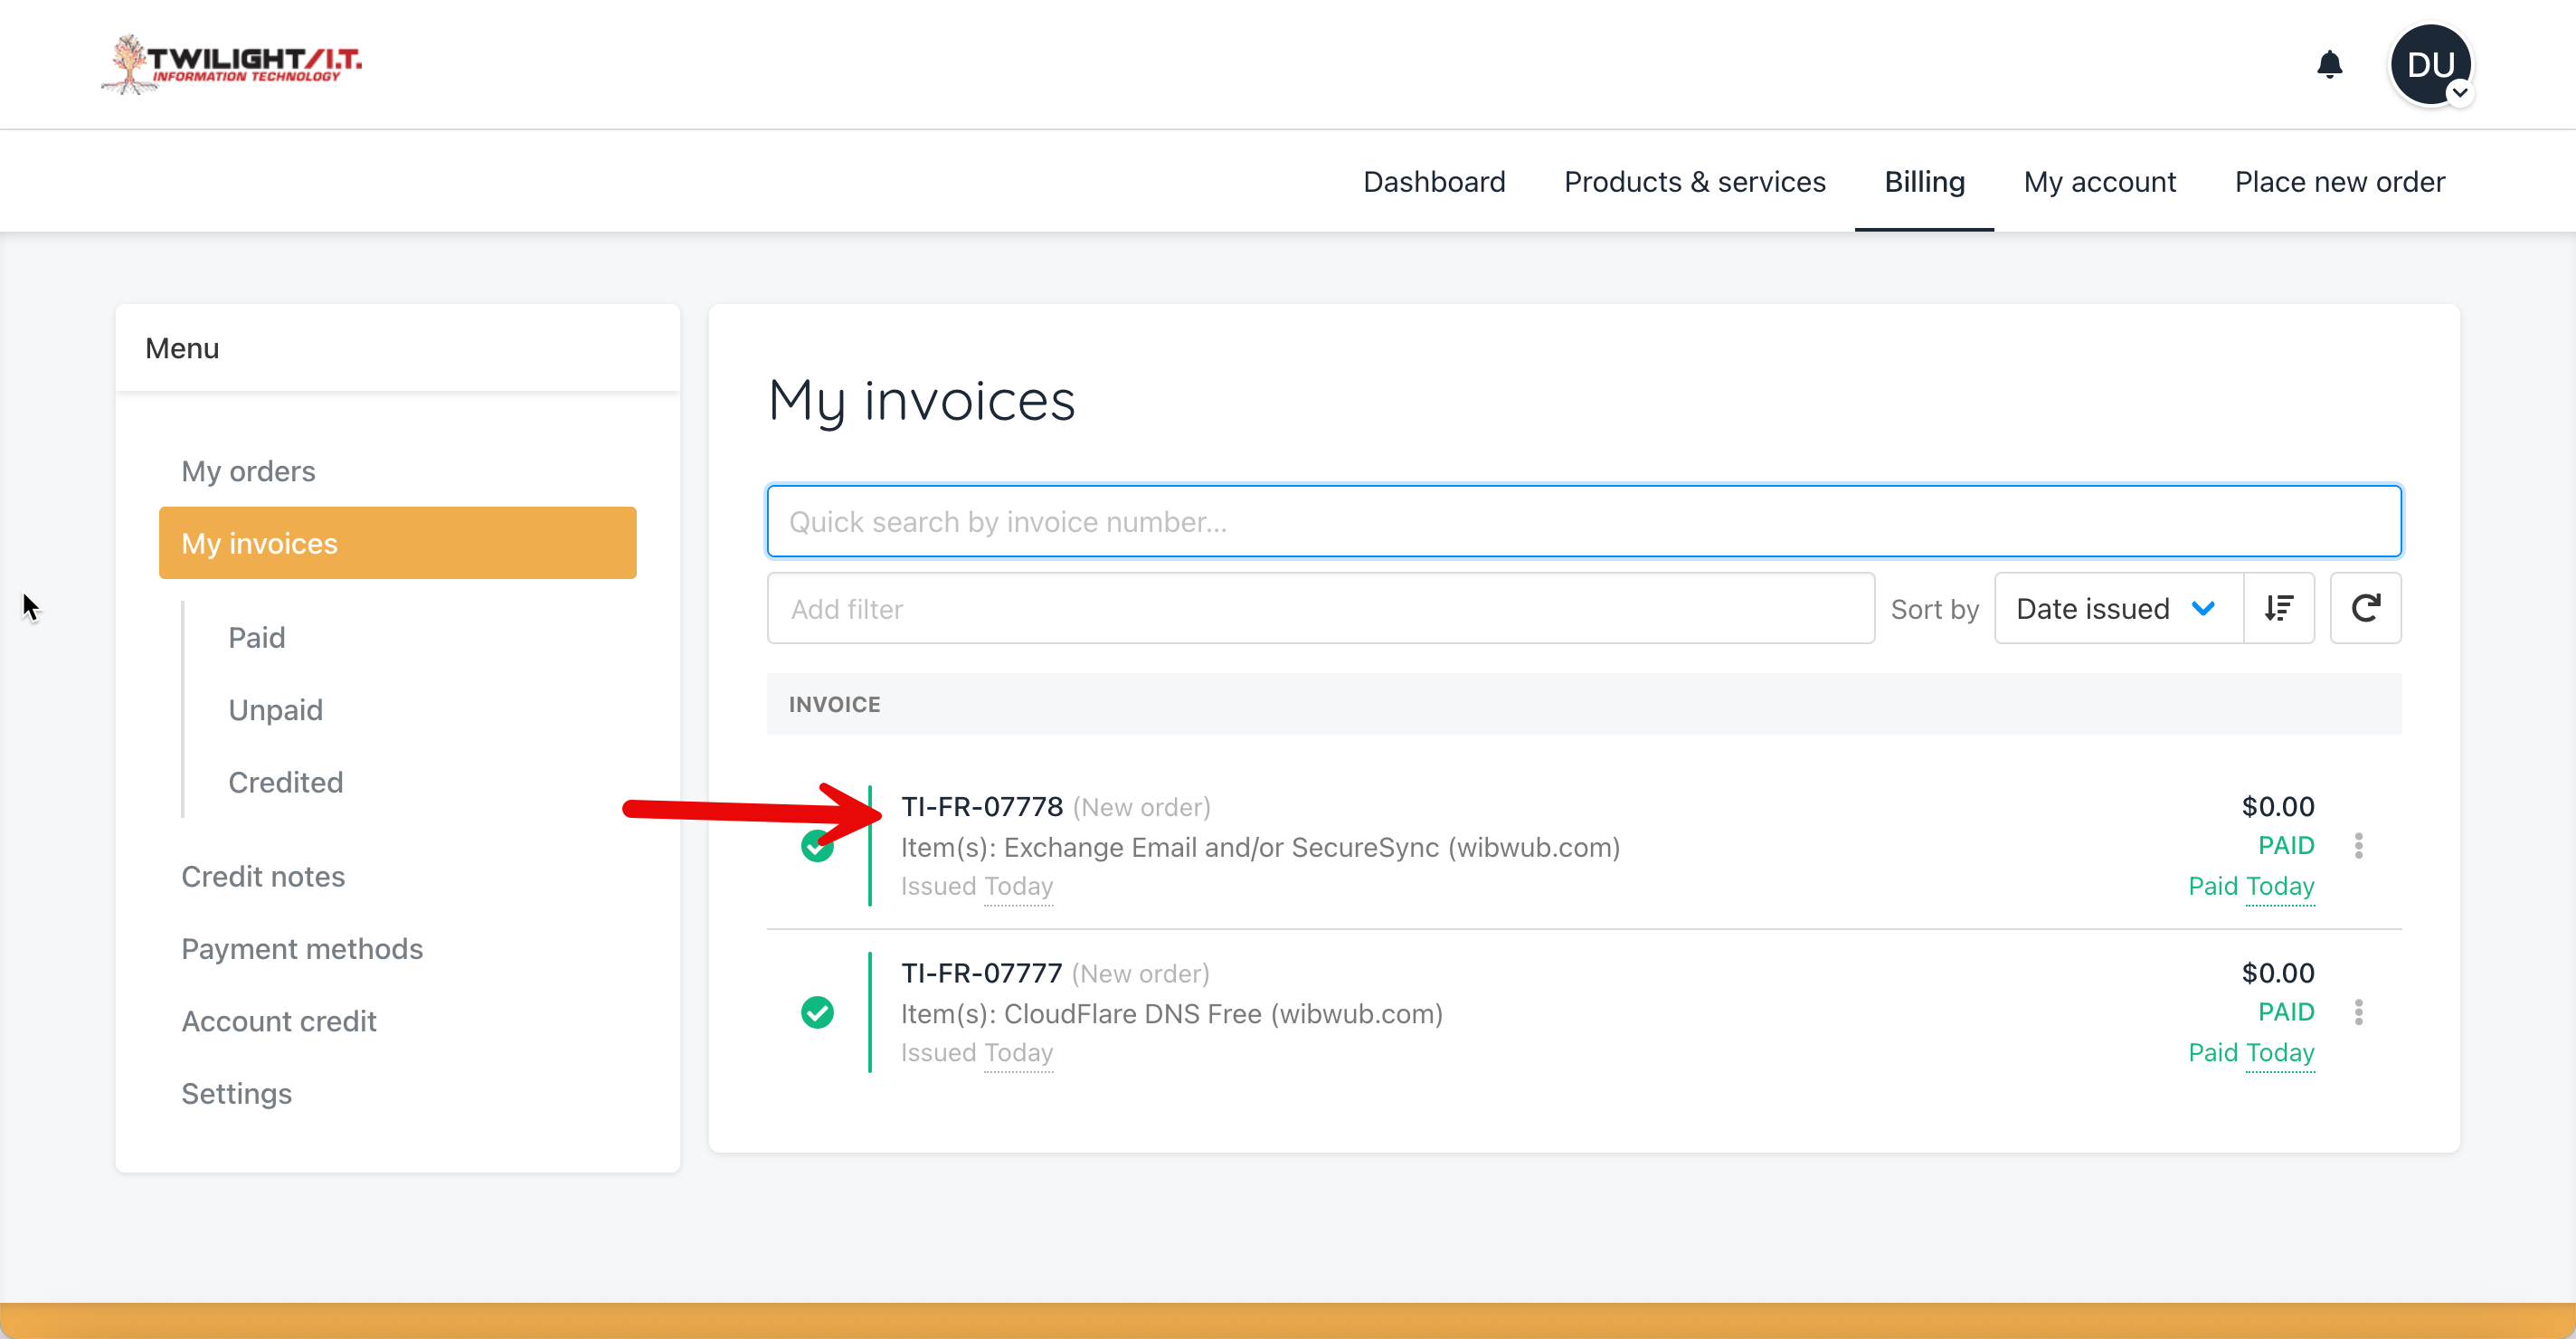Click the quick search invoice field
The height and width of the screenshot is (1339, 2576).
pos(1583,521)
